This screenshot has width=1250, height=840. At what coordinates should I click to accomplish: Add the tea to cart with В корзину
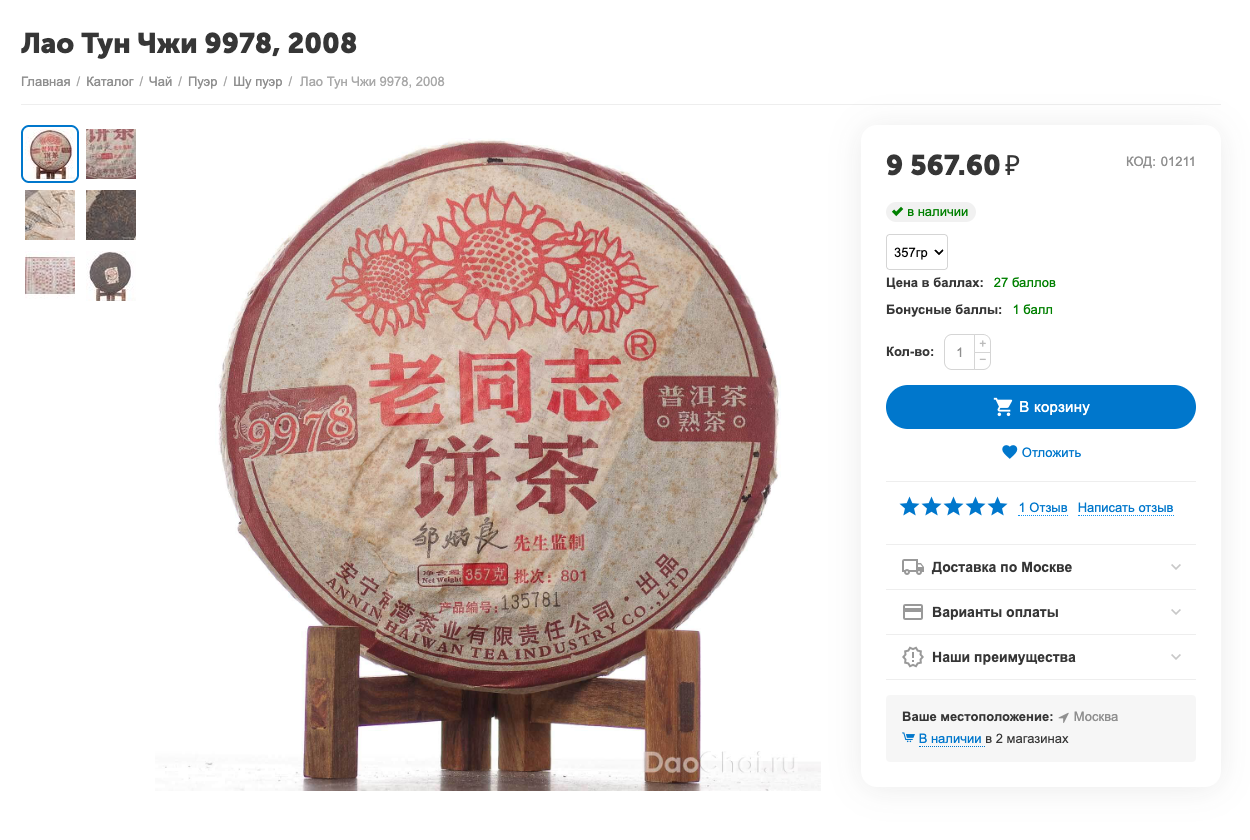(1041, 407)
